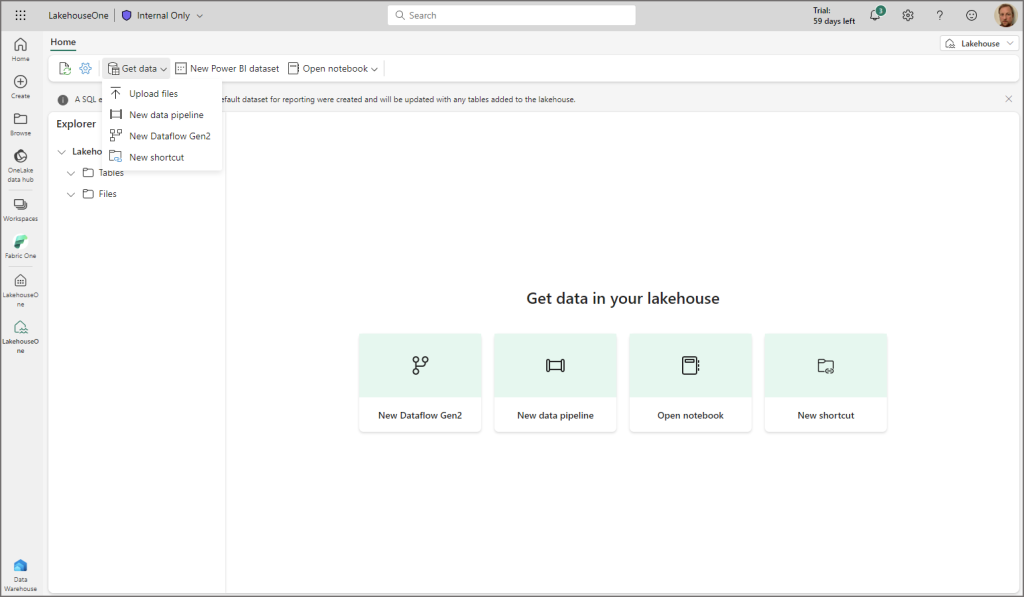The image size is (1024, 597).
Task: Open Workspaces in the left sidebar
Action: click(20, 210)
